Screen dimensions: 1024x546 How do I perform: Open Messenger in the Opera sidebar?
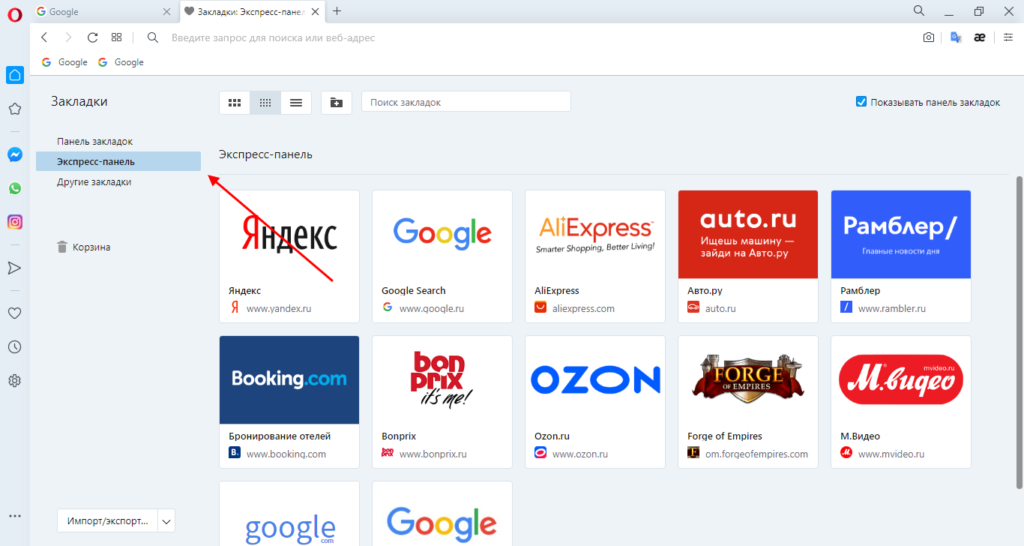(x=15, y=155)
